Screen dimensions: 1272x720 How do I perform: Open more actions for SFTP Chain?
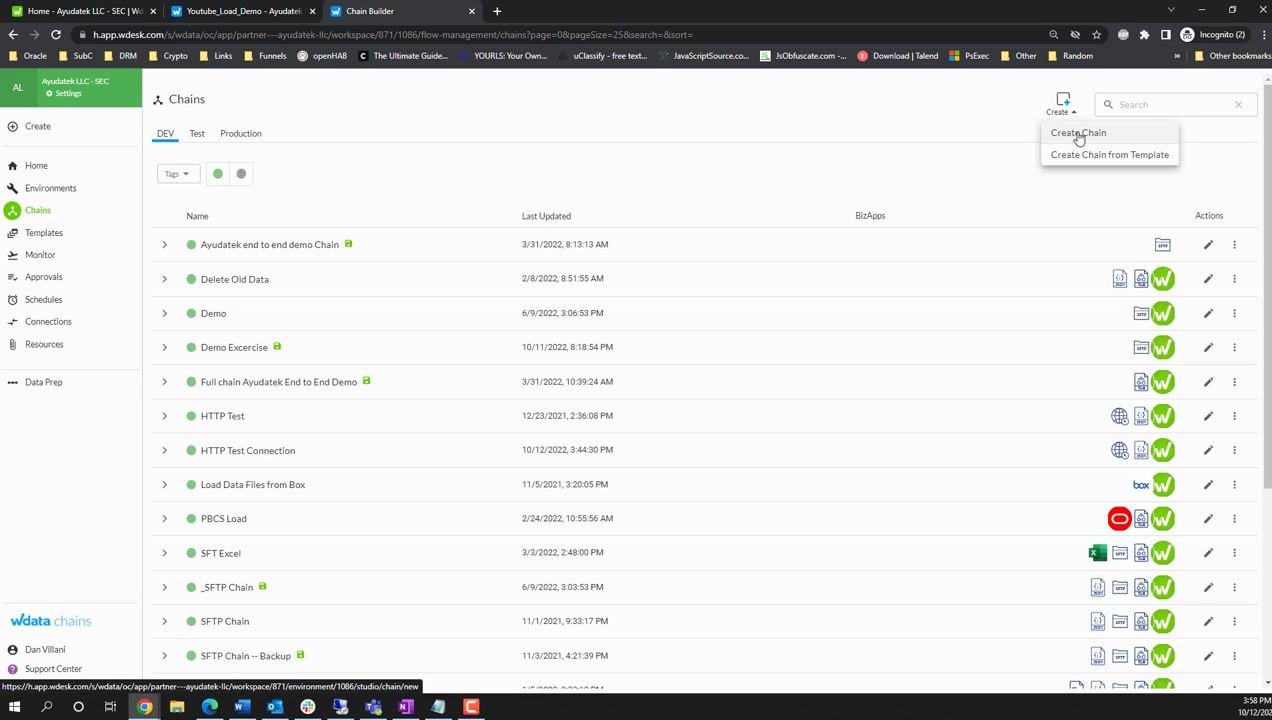1234,621
